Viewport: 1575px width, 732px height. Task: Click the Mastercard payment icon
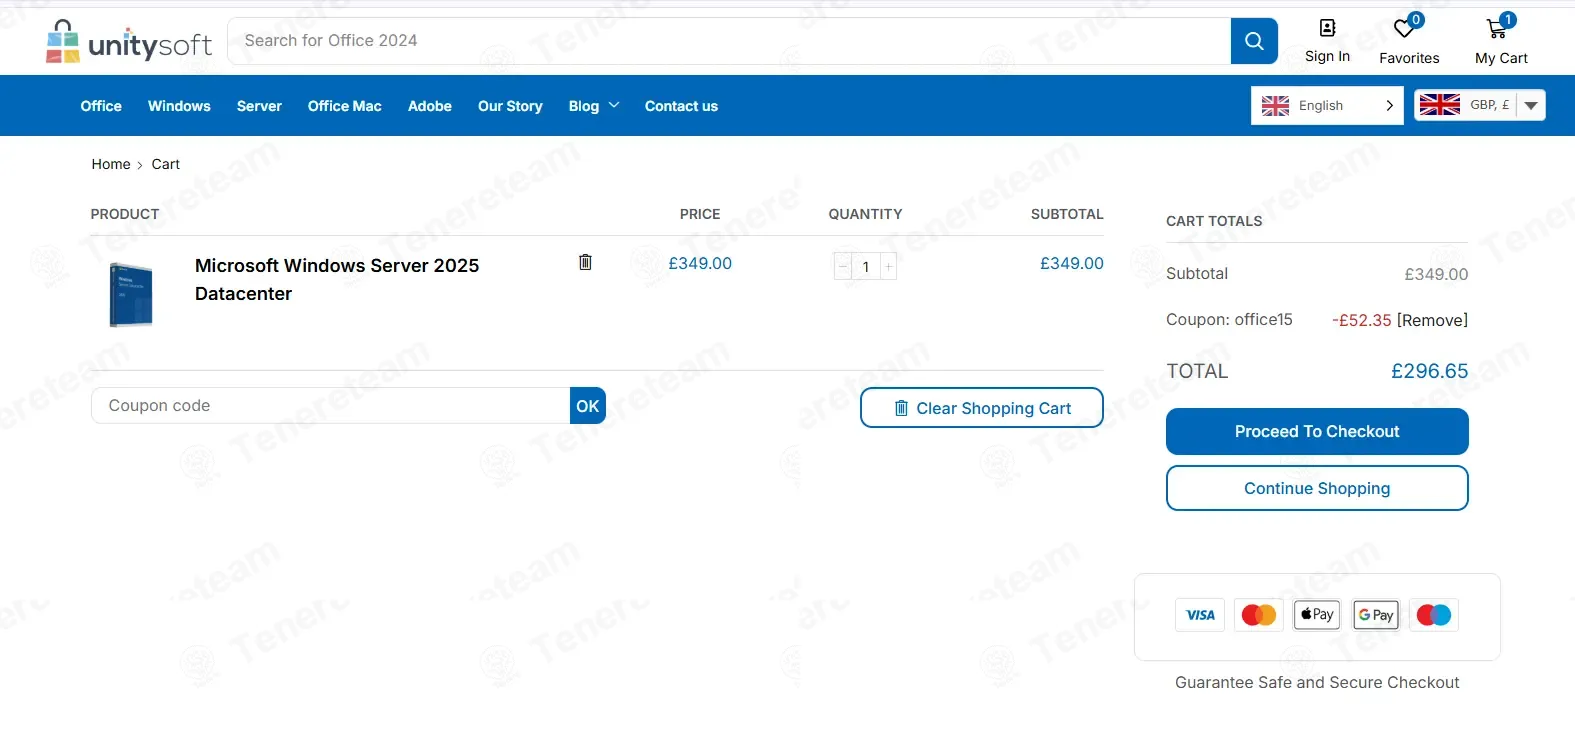pos(1259,615)
